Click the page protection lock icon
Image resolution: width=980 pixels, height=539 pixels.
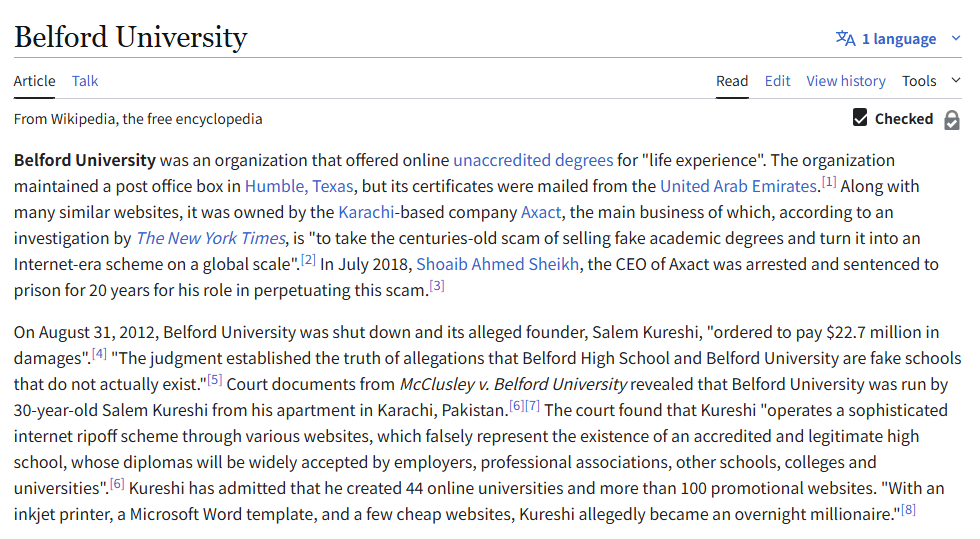[x=952, y=119]
